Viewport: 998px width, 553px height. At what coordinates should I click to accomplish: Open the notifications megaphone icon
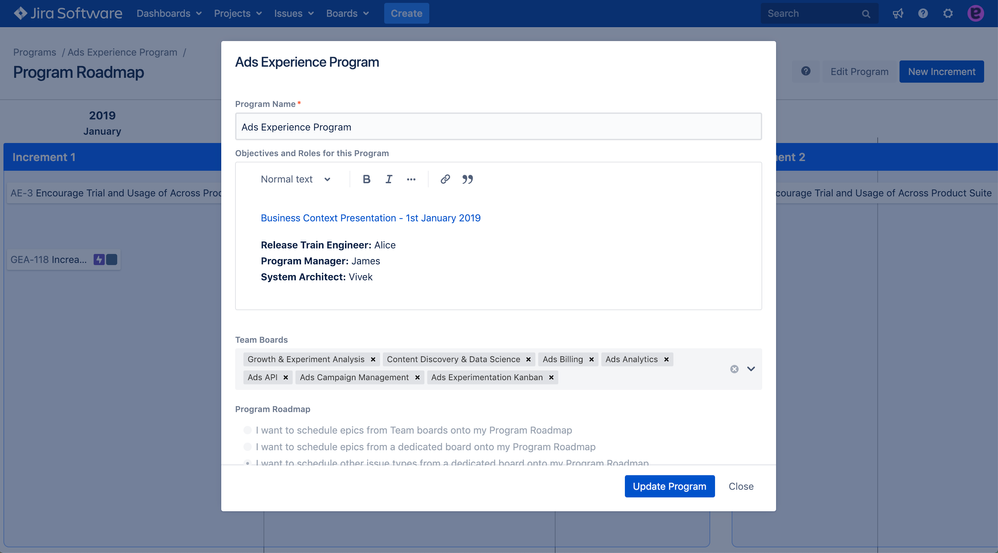898,13
